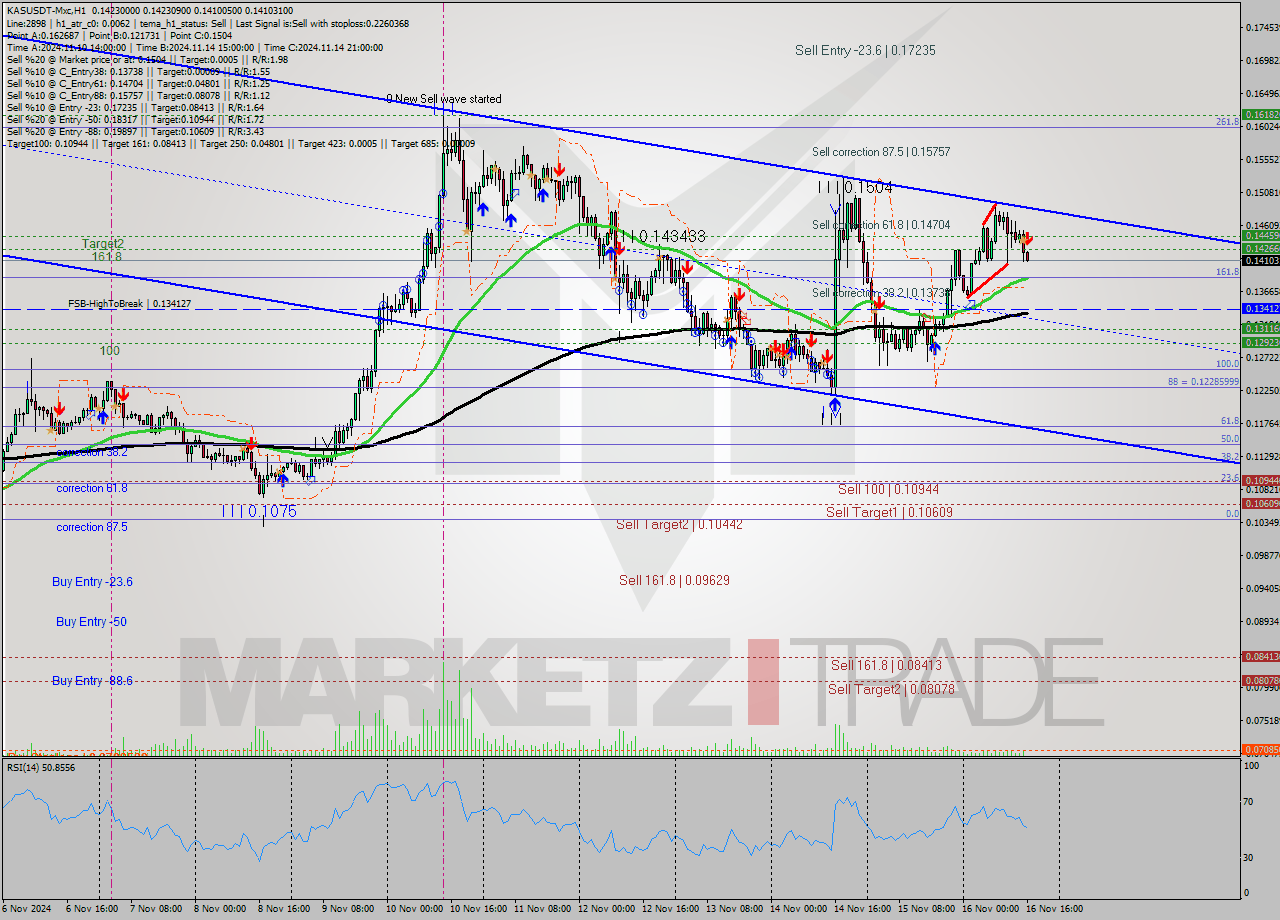
Task: Click the RSI scale value 70
Action: [x=1249, y=802]
